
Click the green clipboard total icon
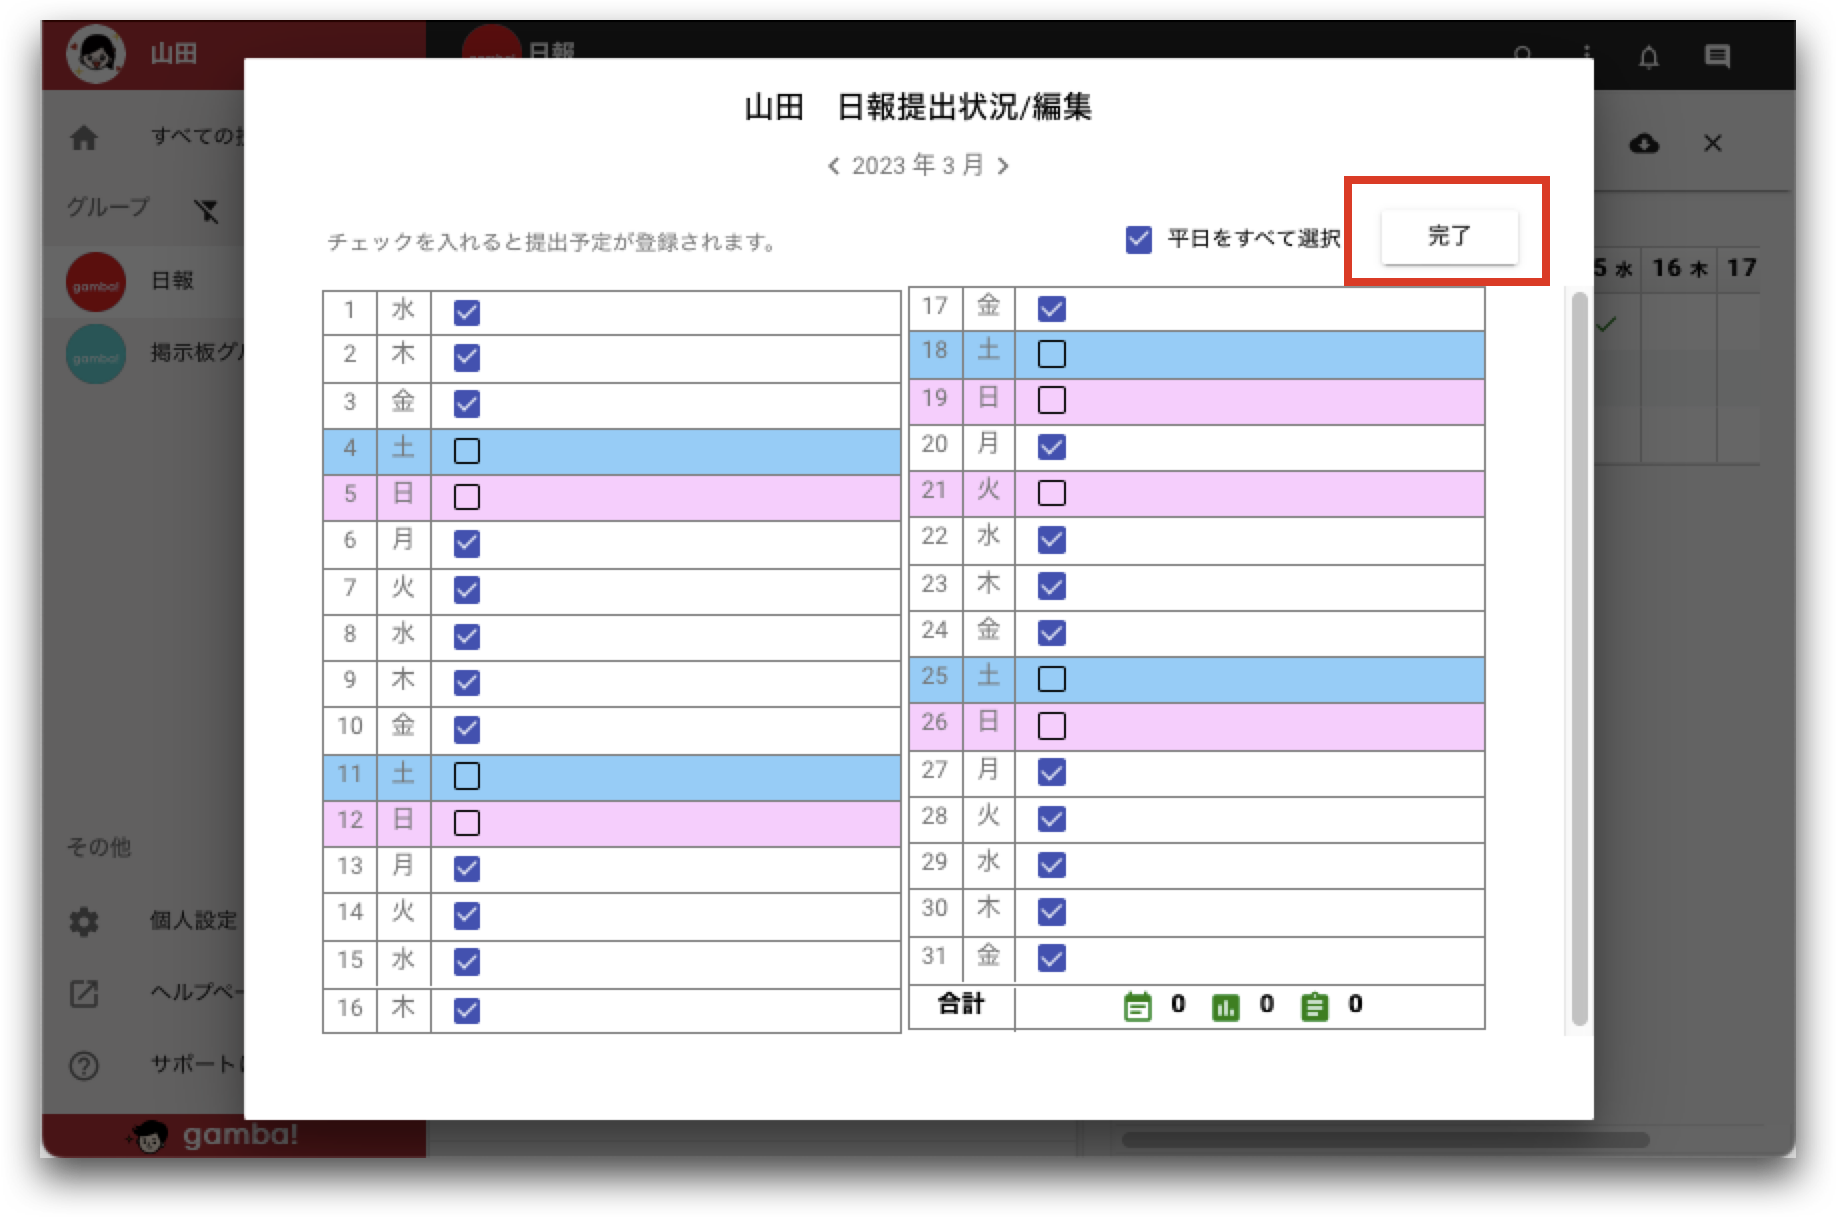click(x=1315, y=1006)
